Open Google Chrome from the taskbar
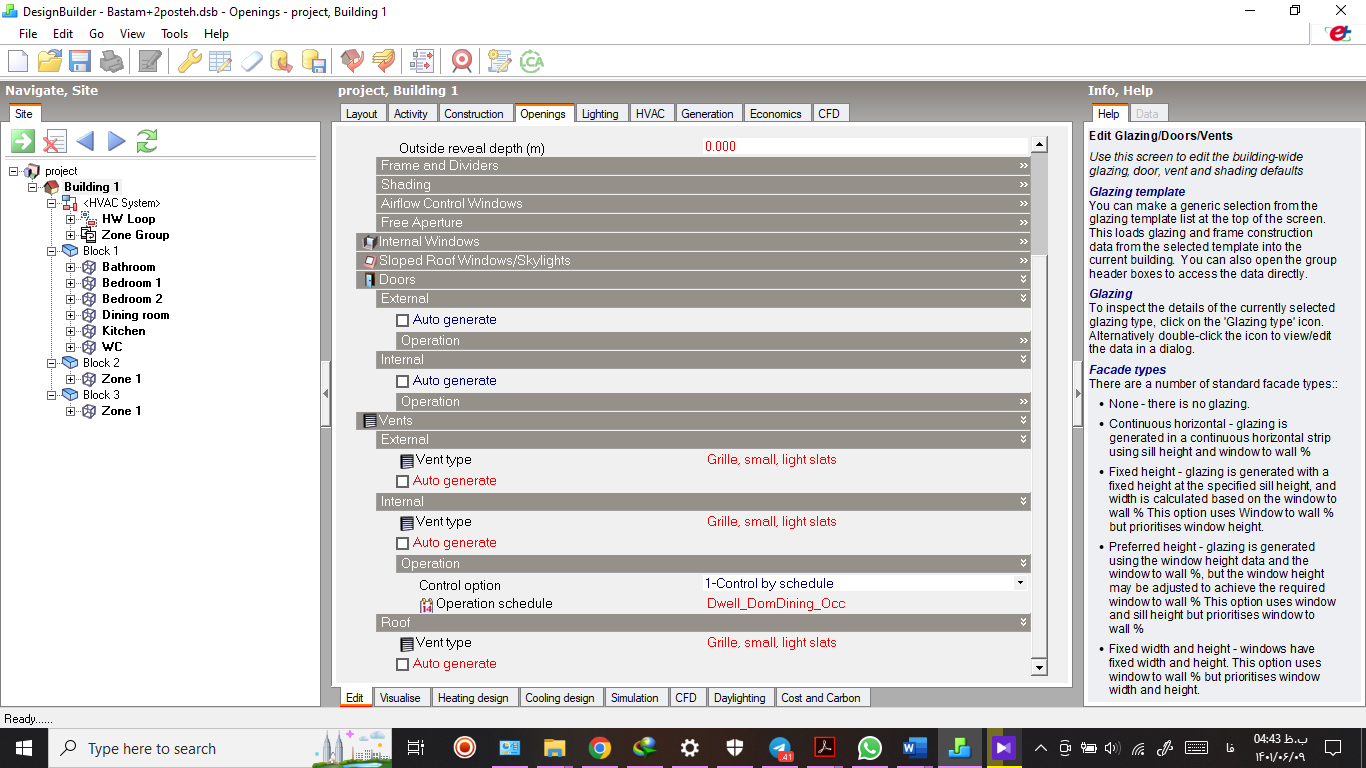 599,748
